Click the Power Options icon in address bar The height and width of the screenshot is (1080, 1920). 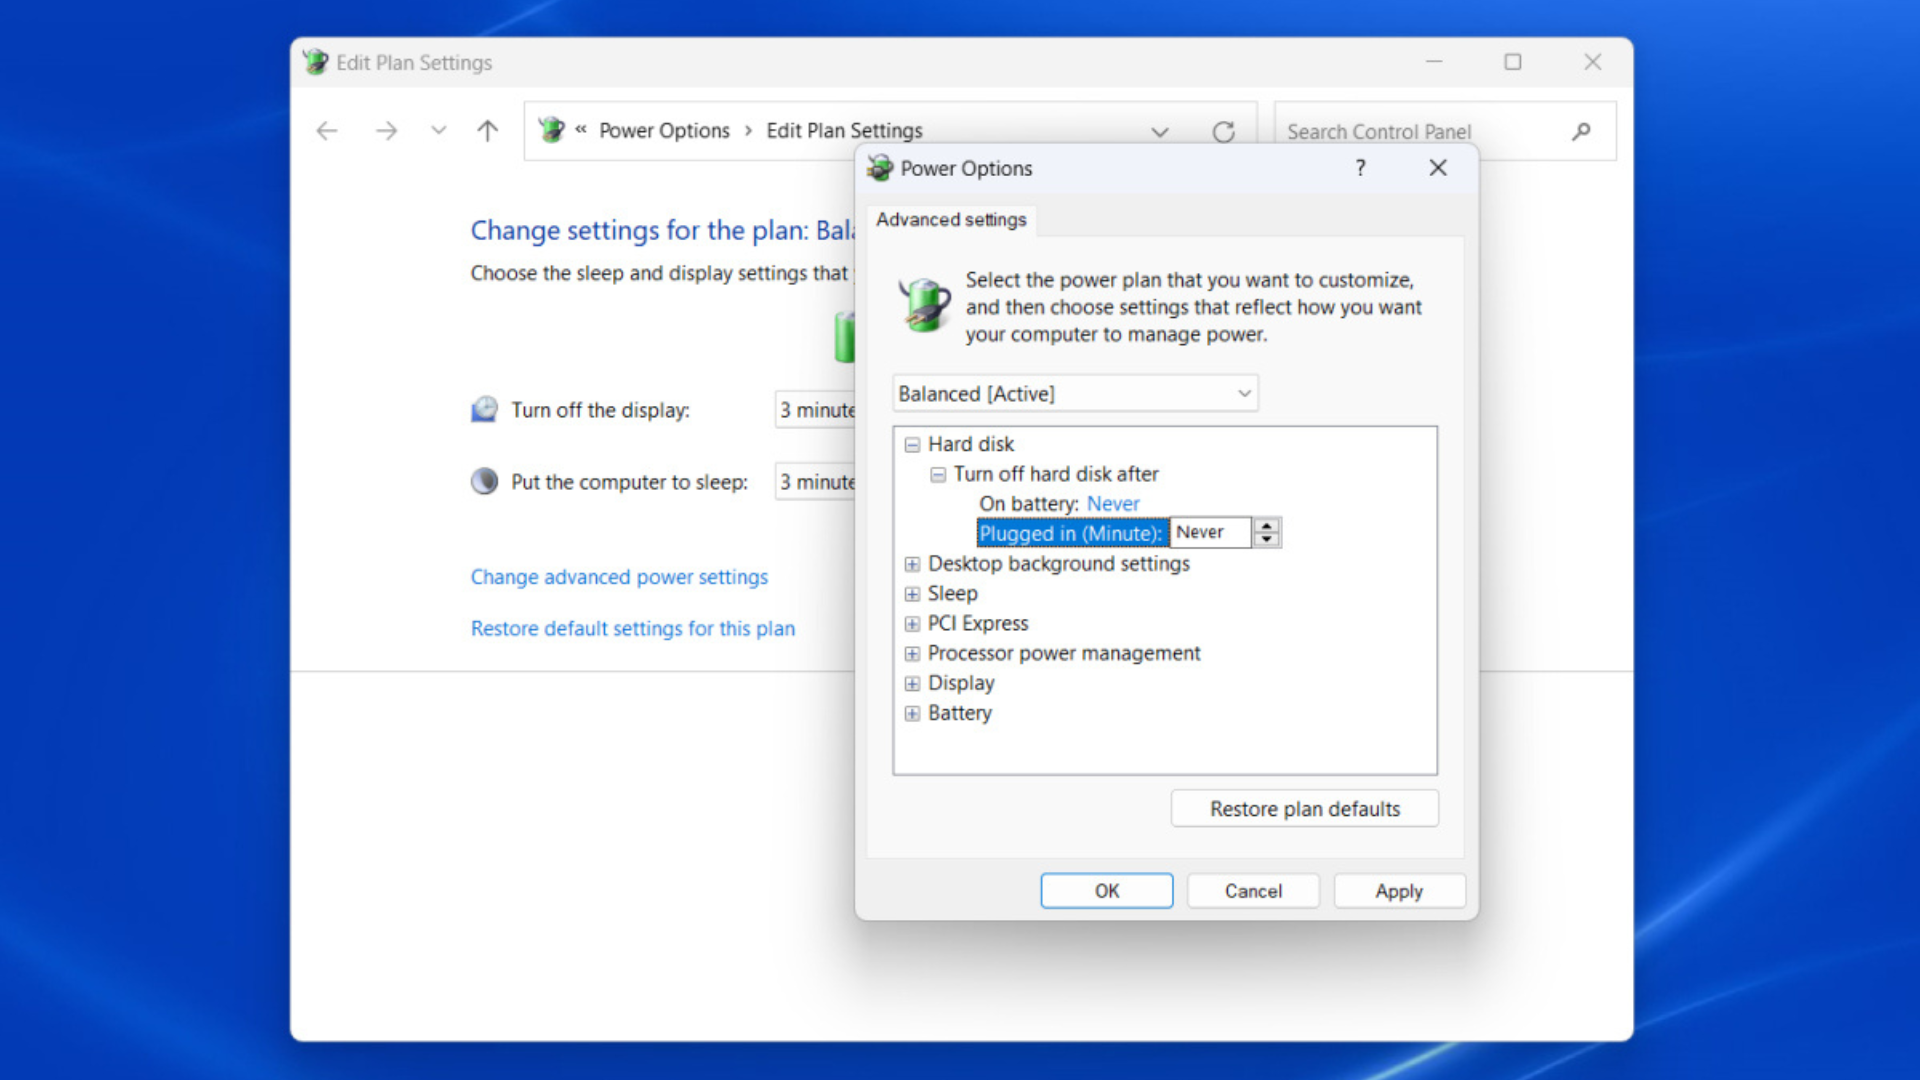click(551, 130)
